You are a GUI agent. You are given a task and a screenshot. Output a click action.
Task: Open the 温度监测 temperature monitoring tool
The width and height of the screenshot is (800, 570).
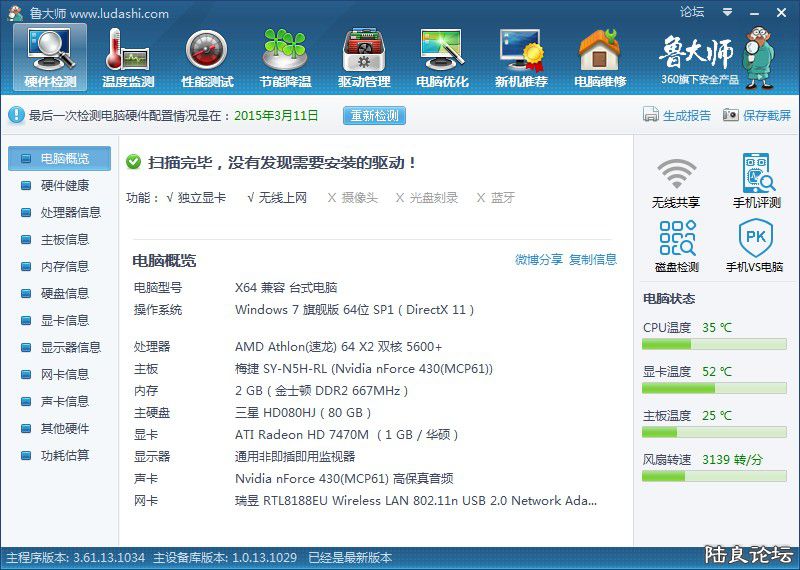[x=128, y=56]
